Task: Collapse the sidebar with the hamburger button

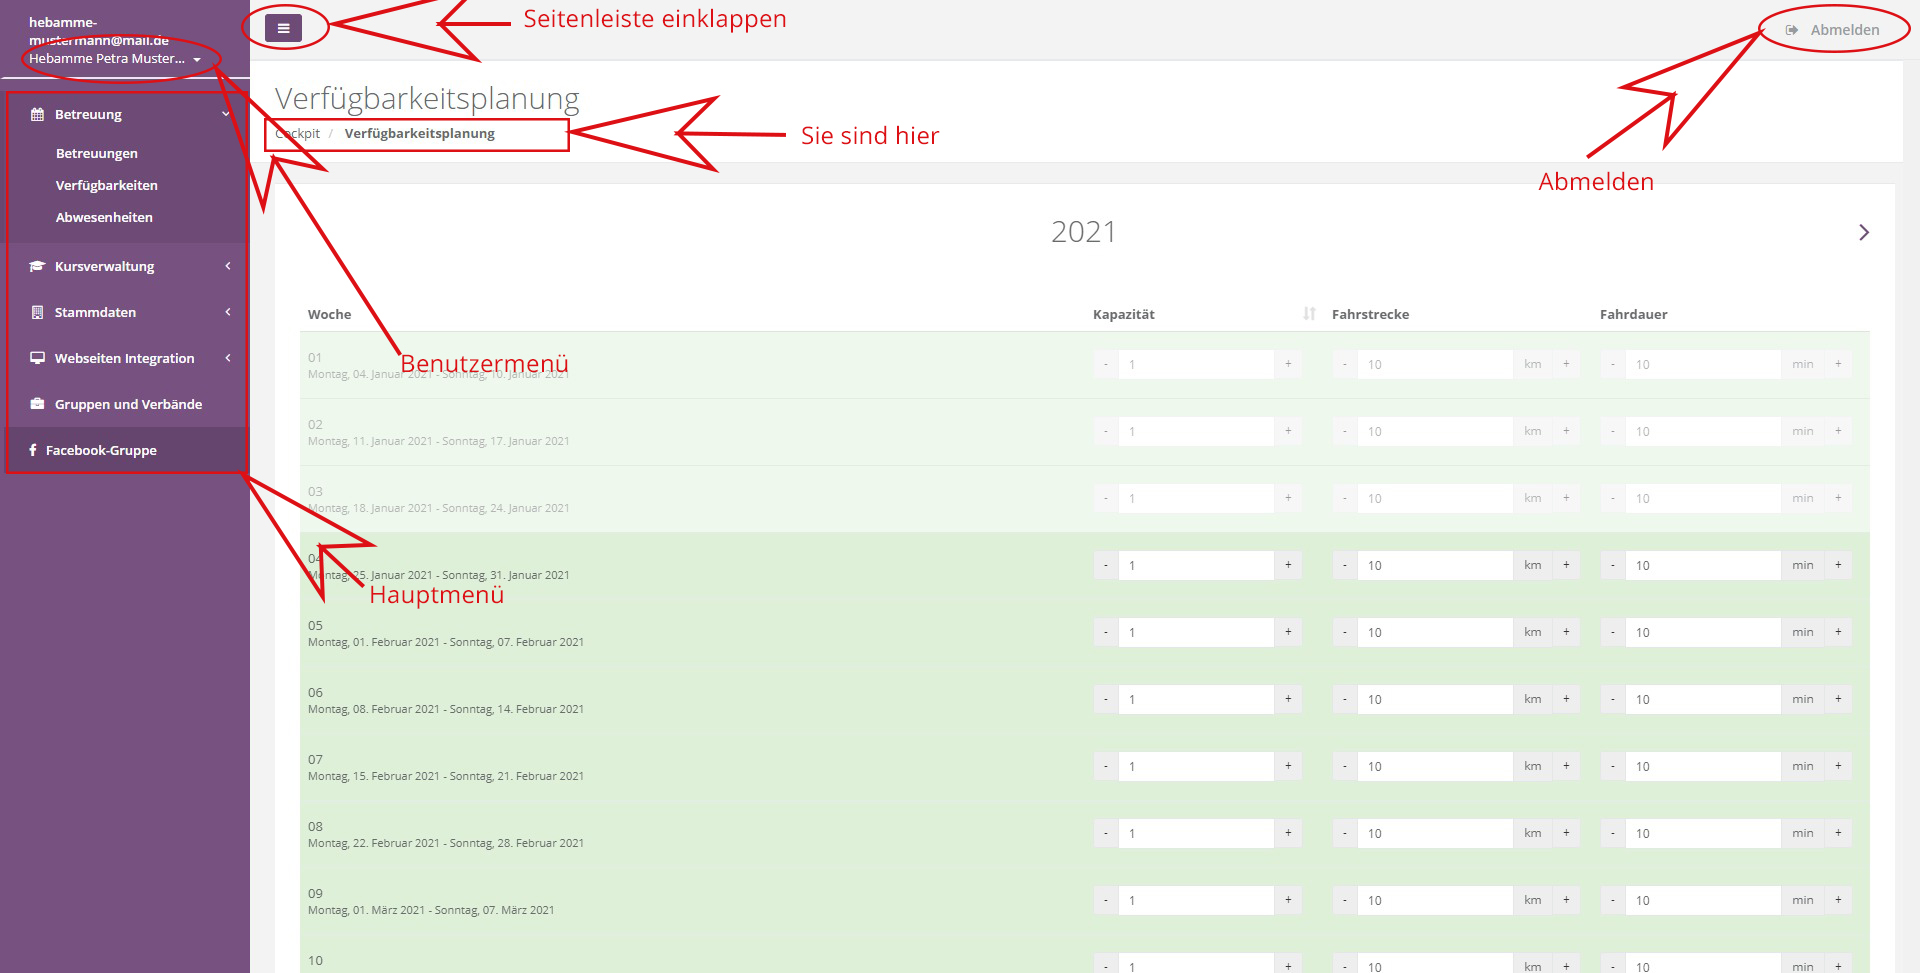Action: click(283, 28)
